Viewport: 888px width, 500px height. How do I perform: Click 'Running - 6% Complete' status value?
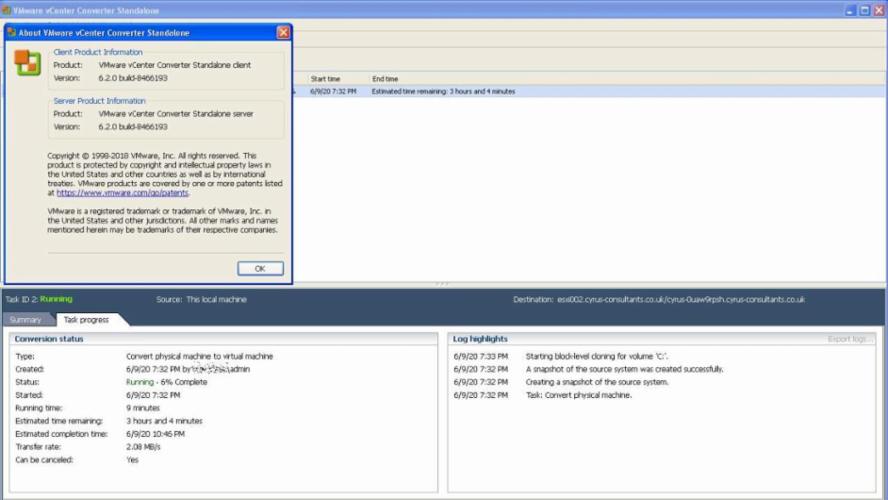166,382
